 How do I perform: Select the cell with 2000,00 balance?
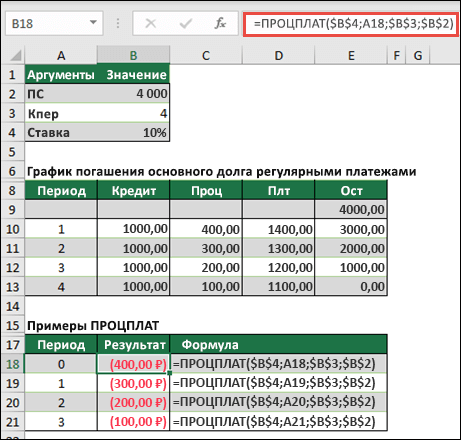(x=351, y=248)
